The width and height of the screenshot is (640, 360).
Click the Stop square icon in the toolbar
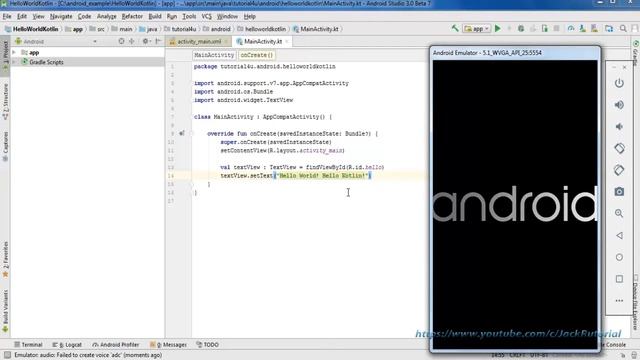(x=556, y=29)
